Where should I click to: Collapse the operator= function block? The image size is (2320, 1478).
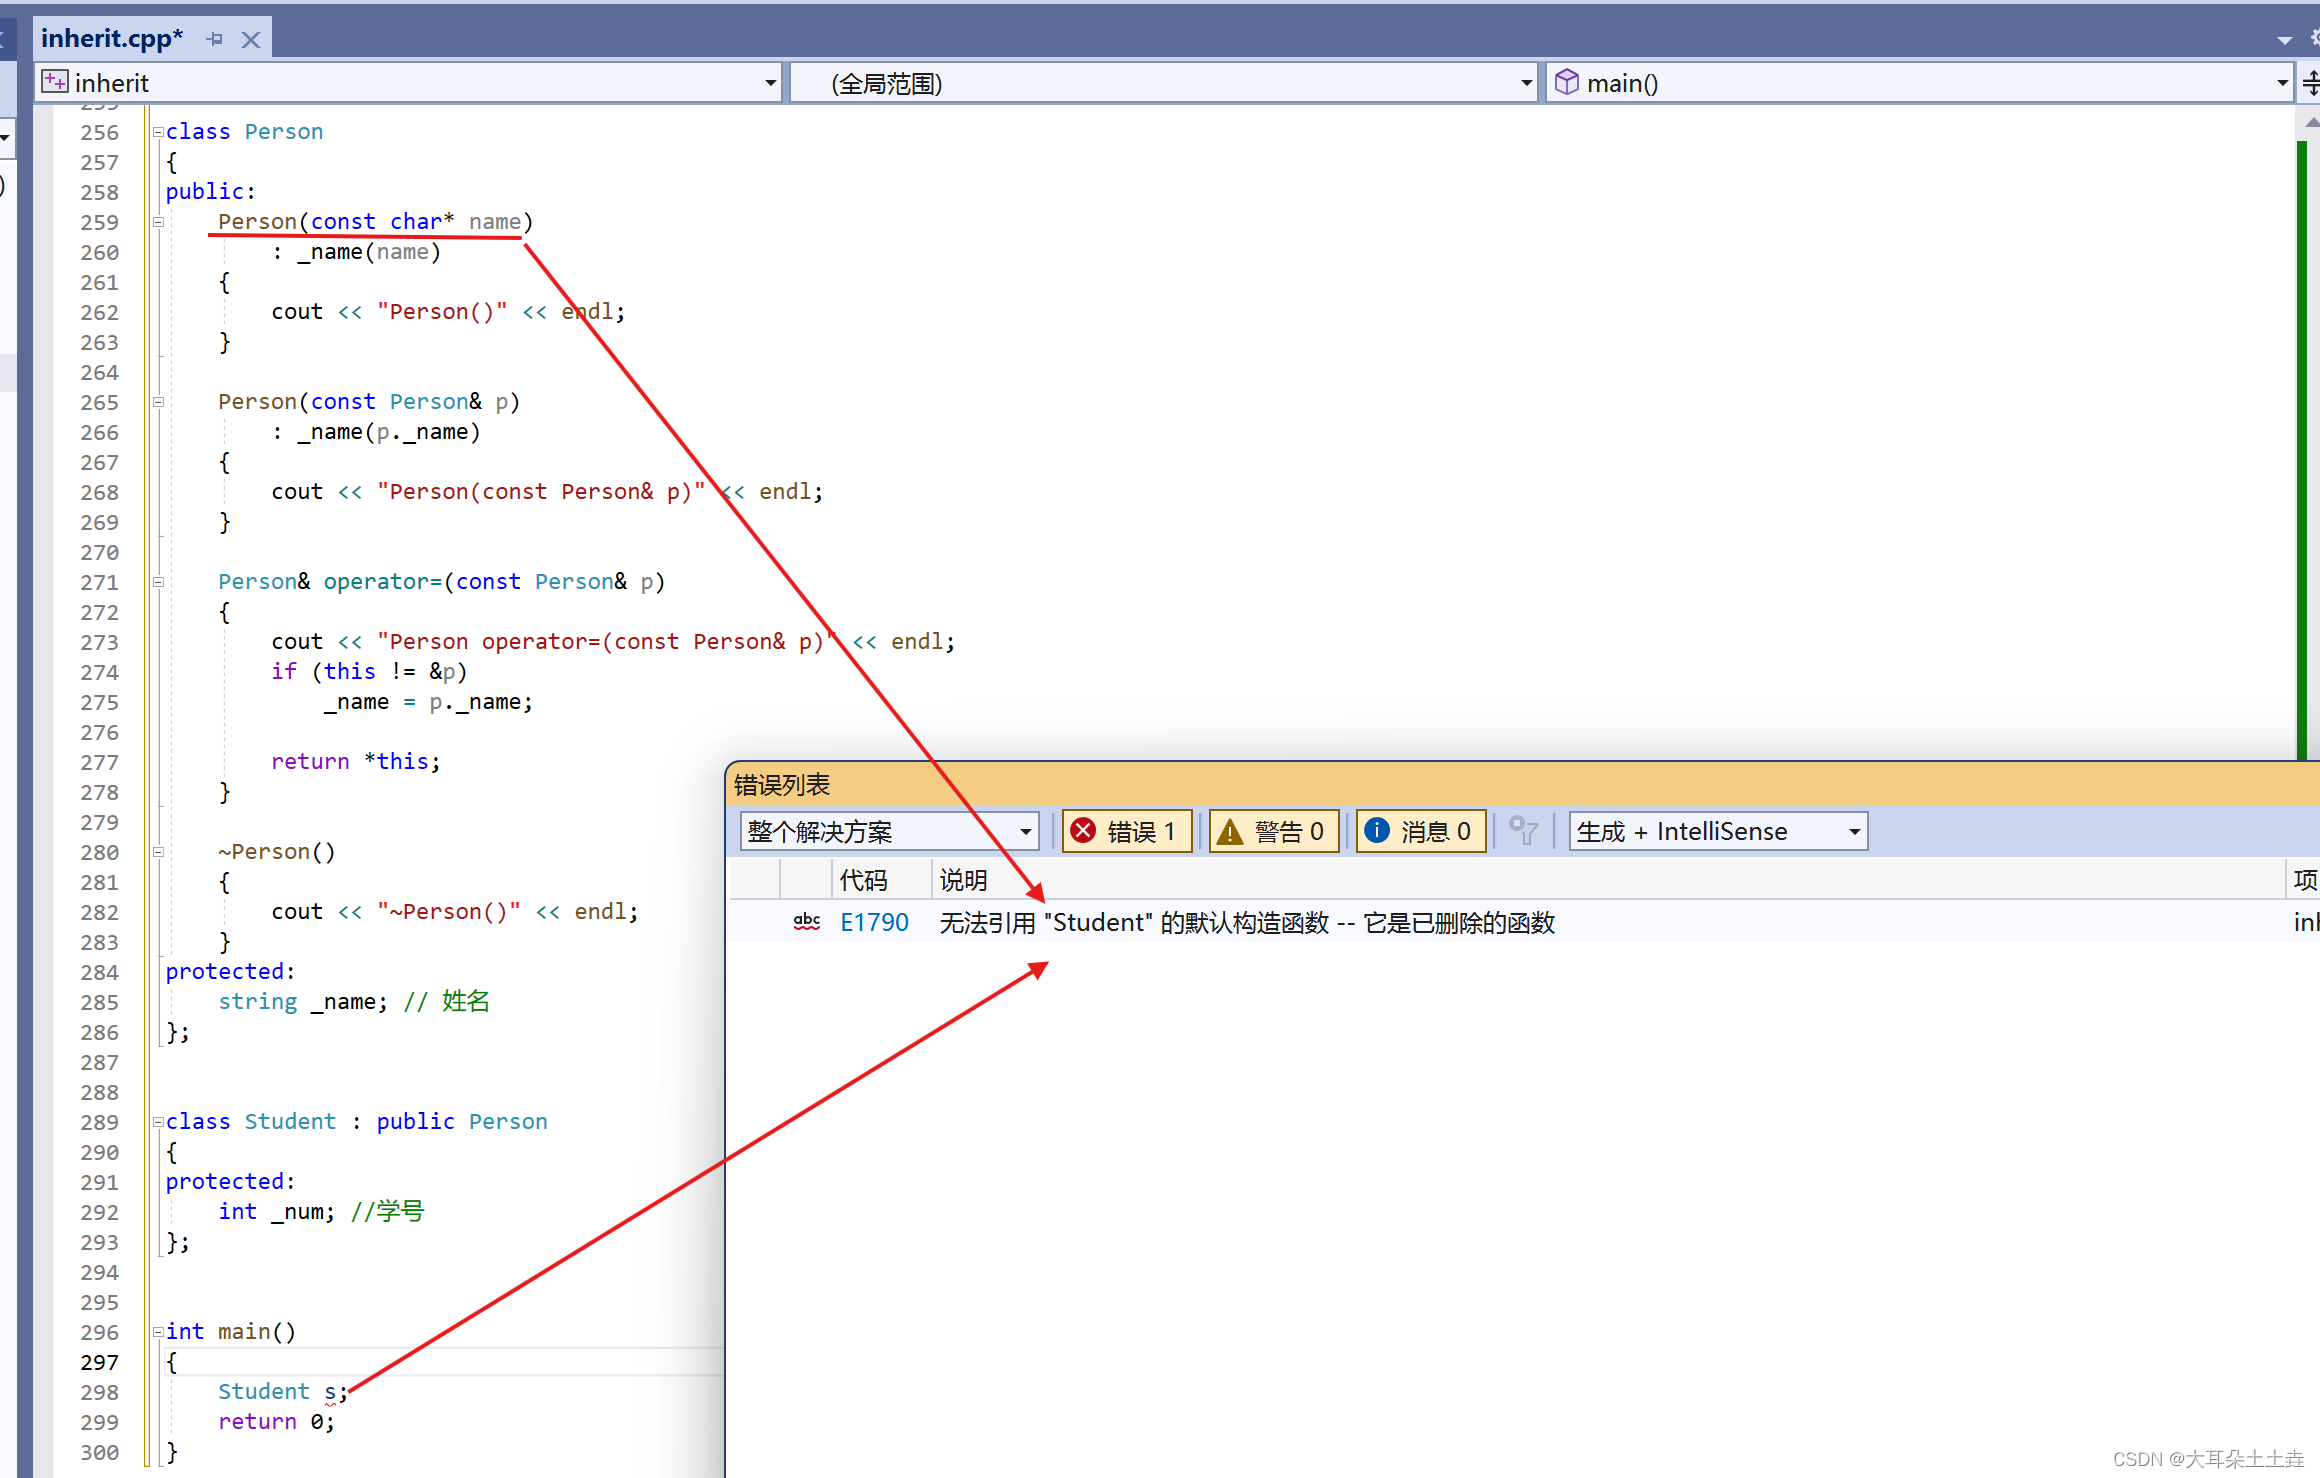coord(158,582)
